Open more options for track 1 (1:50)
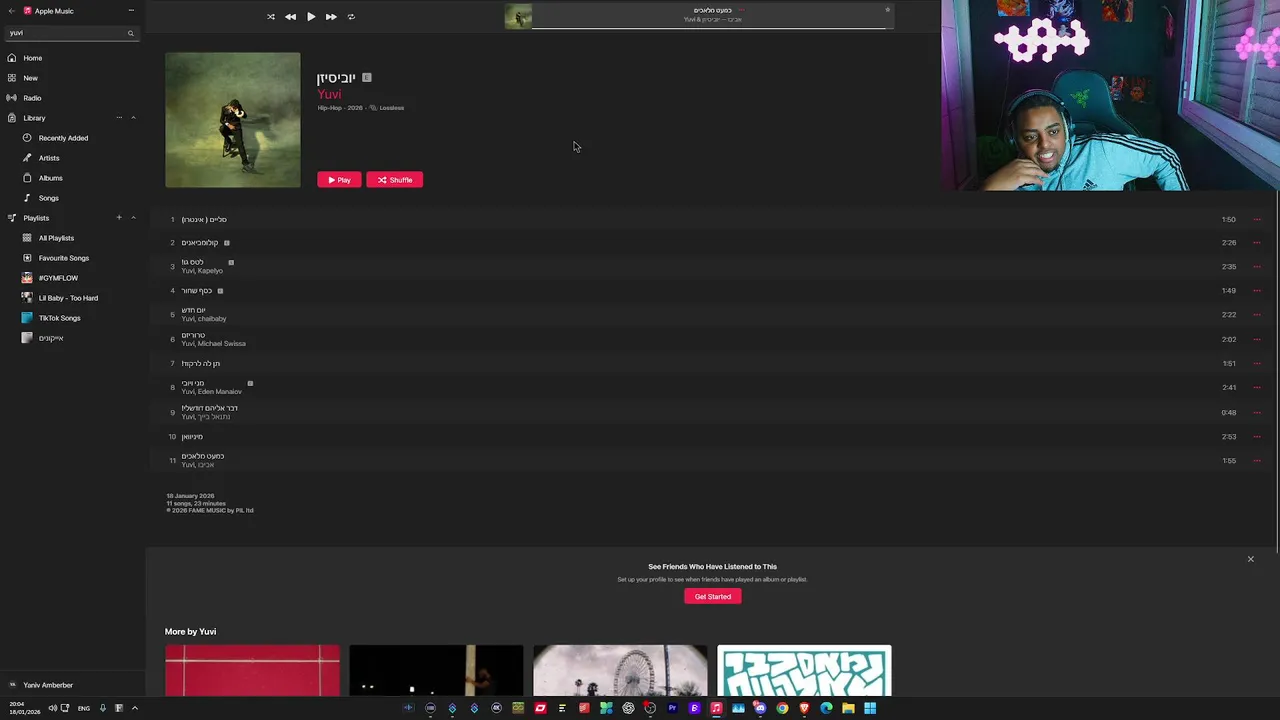 click(x=1257, y=219)
